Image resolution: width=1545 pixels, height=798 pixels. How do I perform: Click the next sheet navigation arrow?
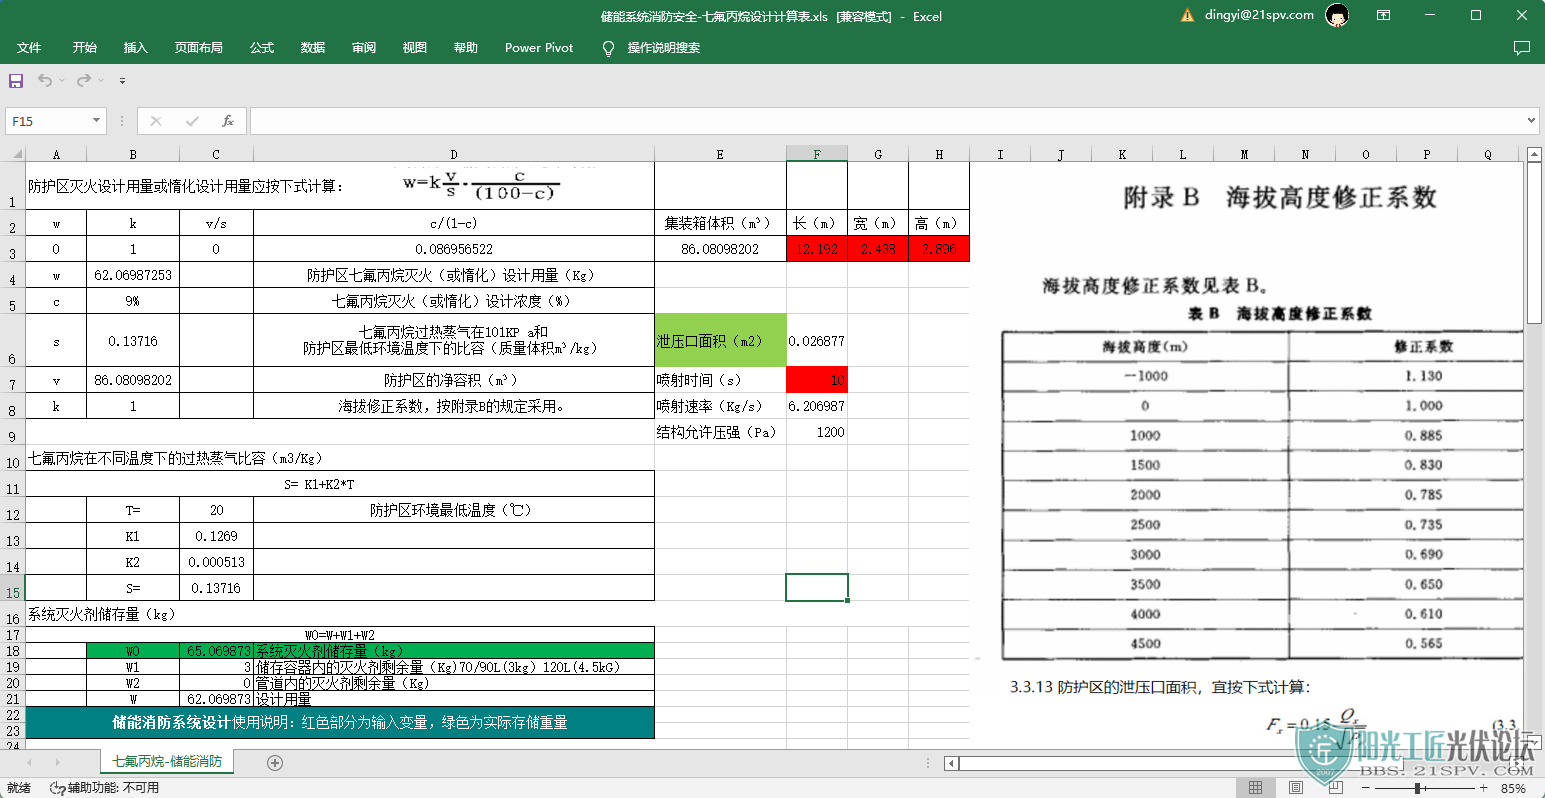57,763
